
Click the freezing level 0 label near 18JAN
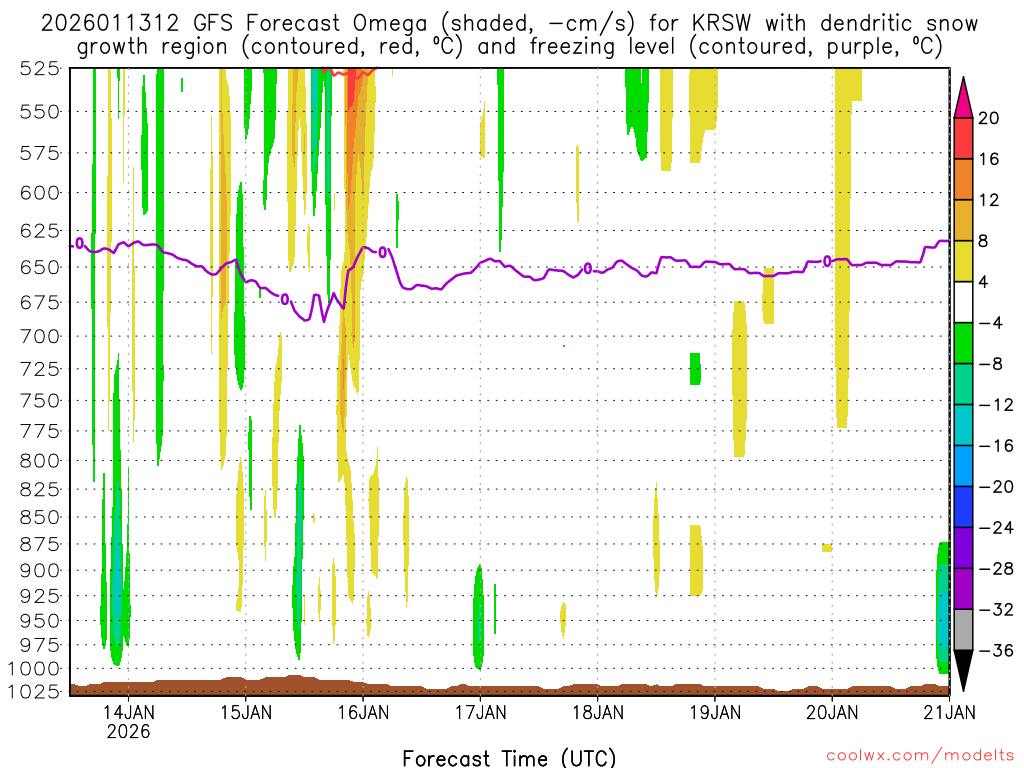click(588, 268)
